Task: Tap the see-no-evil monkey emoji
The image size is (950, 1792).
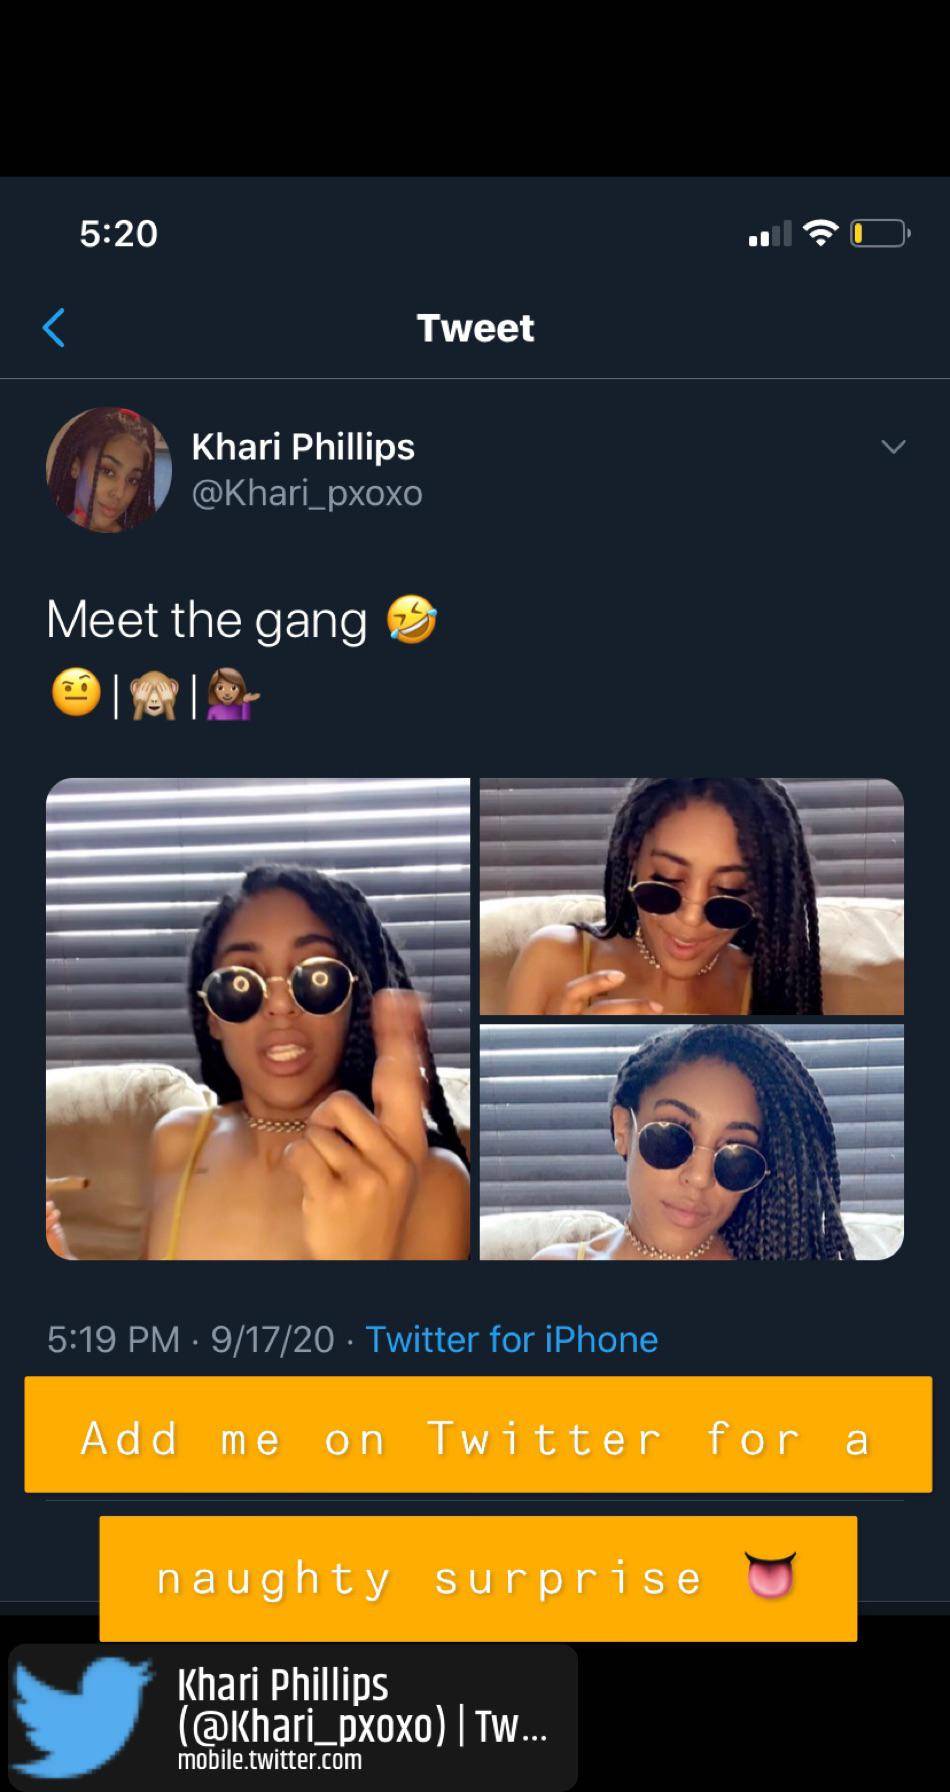Action: (154, 693)
